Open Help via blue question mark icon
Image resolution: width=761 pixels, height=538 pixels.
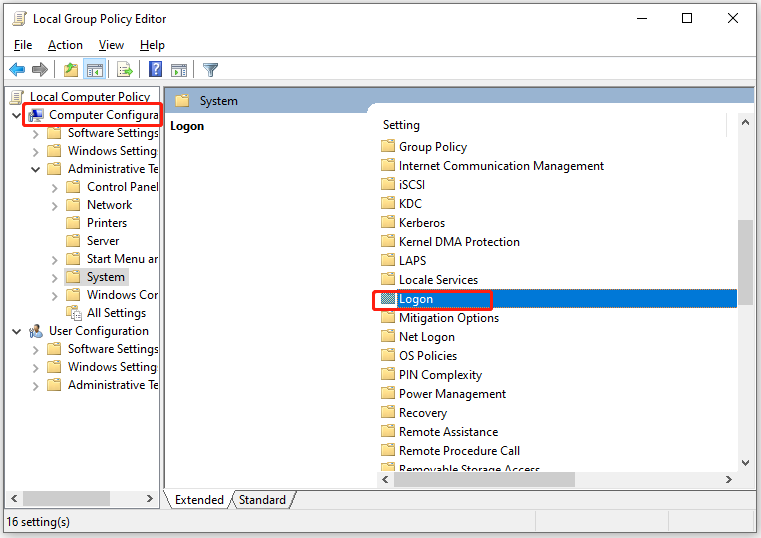[x=156, y=69]
